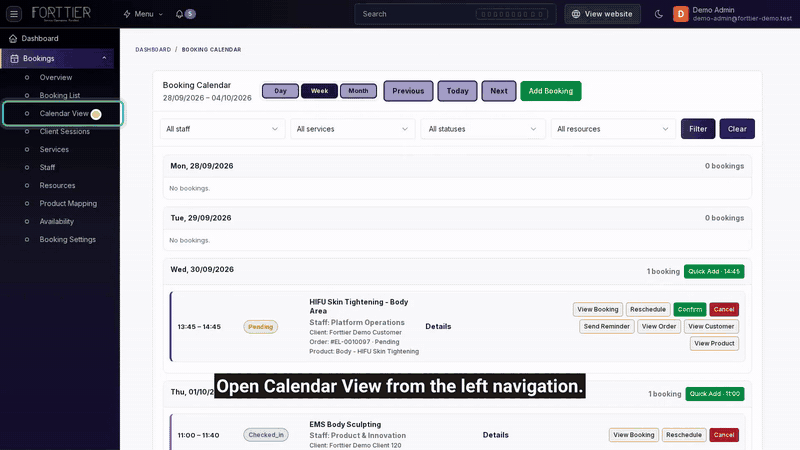
Task: Switch the calendar to Week view
Action: coord(319,91)
